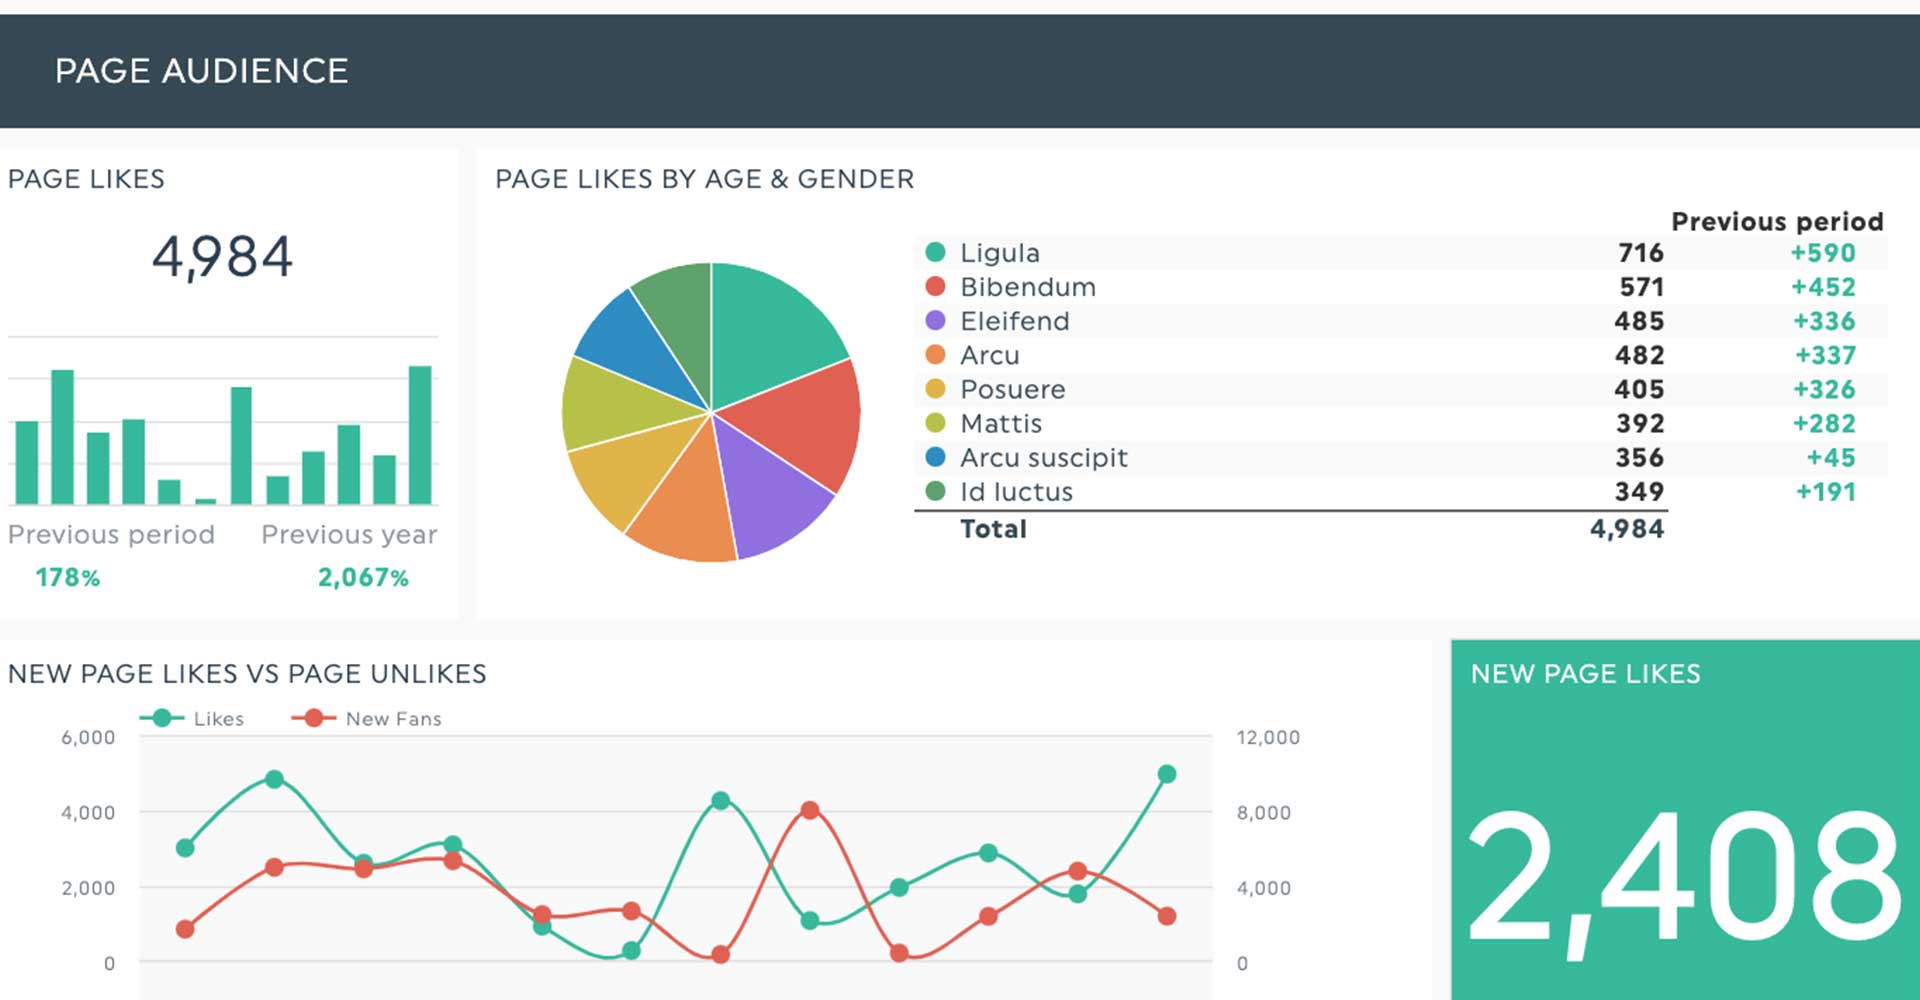Click the tallest last bar in Page Likes chart
The height and width of the screenshot is (1000, 1920).
pyautogui.click(x=420, y=435)
